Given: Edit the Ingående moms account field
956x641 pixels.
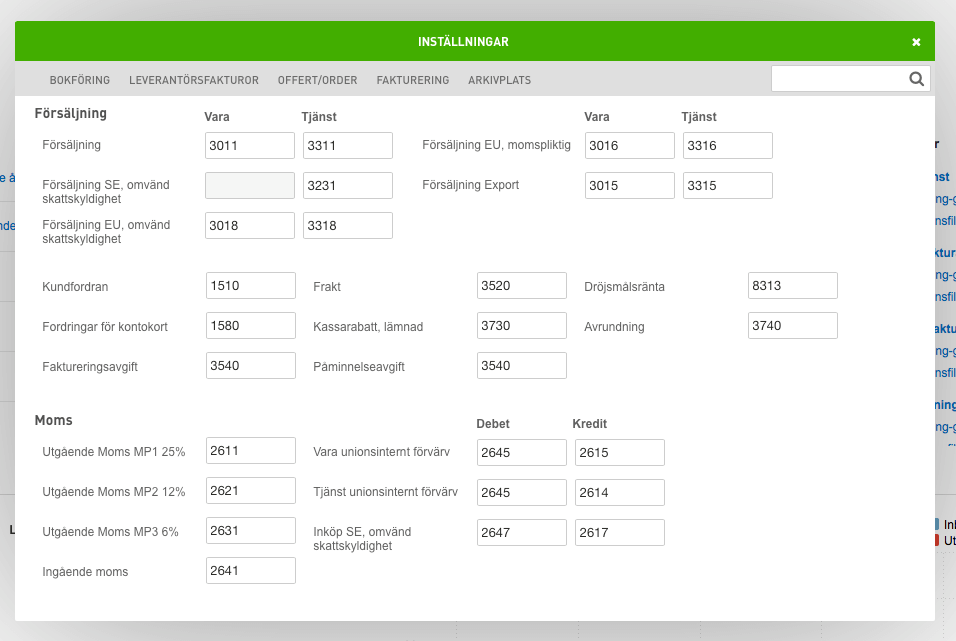Looking at the screenshot, I should pyautogui.click(x=250, y=571).
